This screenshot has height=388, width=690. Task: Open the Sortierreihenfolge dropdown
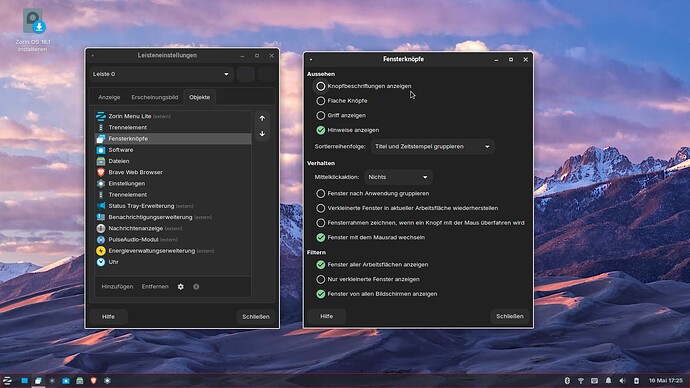point(432,146)
